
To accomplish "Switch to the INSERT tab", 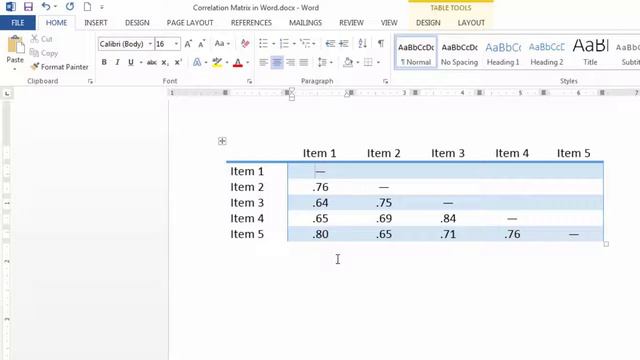I will click(x=96, y=23).
